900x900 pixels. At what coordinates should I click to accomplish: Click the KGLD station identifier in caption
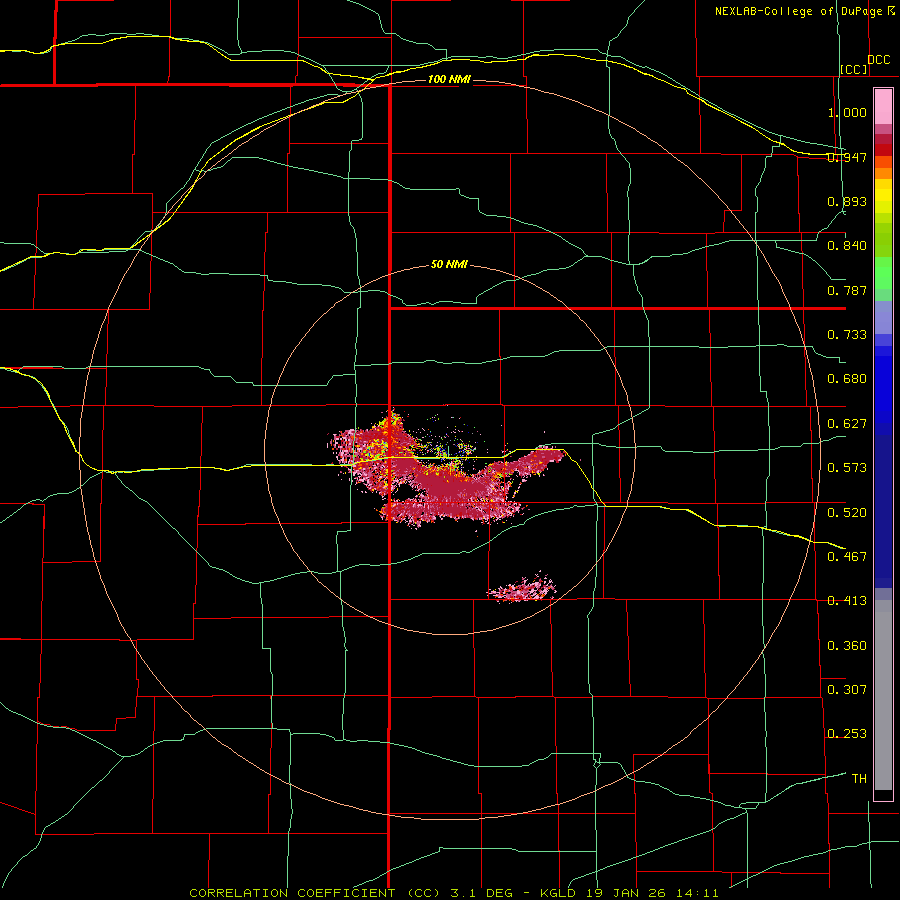[560, 893]
